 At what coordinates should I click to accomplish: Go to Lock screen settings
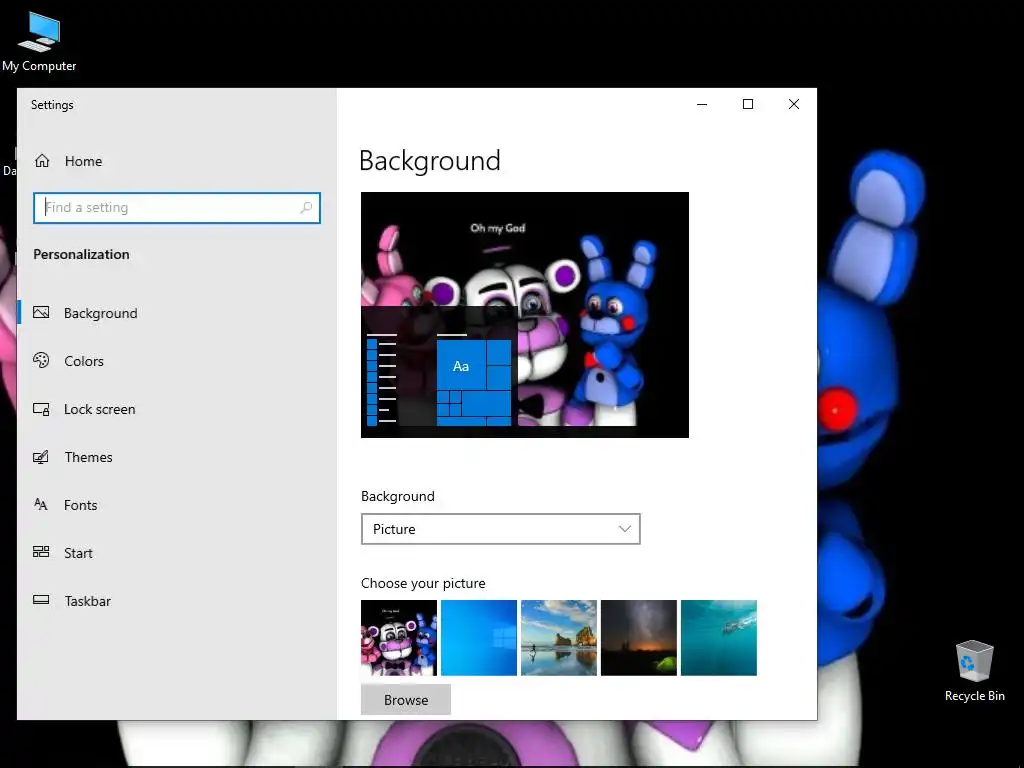(176, 409)
